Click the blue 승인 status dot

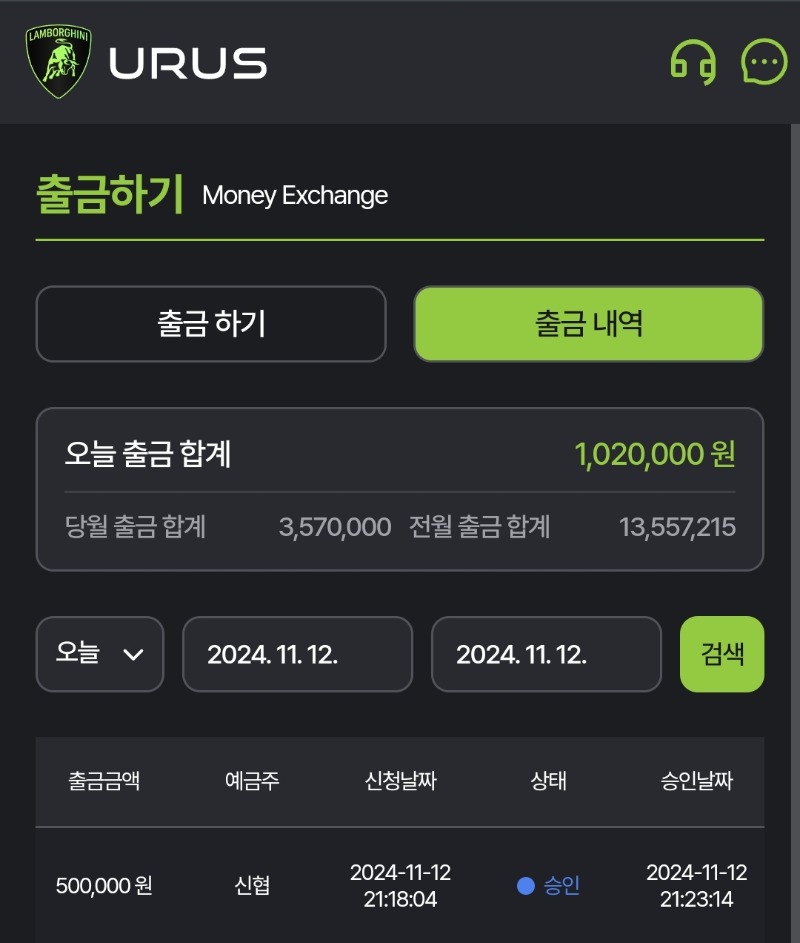pyautogui.click(x=526, y=885)
